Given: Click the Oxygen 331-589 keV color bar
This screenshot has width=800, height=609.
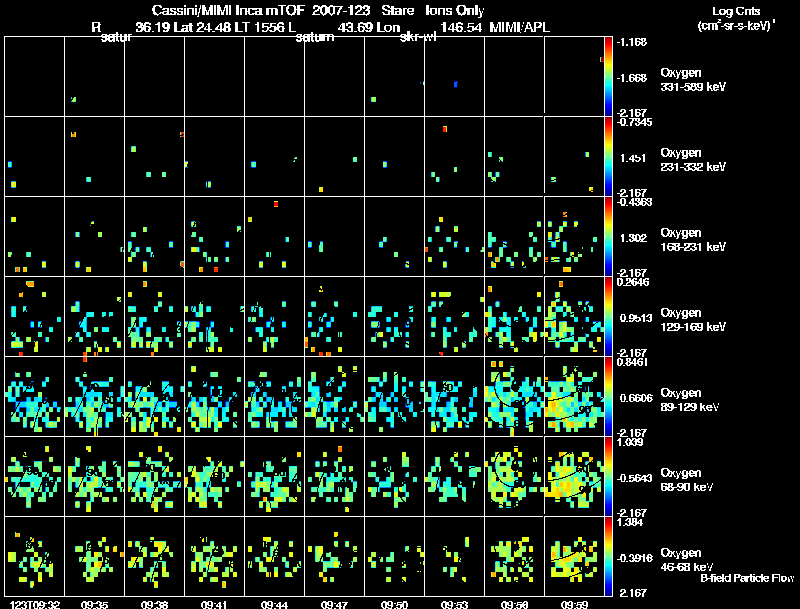Looking at the screenshot, I should tap(608, 76).
